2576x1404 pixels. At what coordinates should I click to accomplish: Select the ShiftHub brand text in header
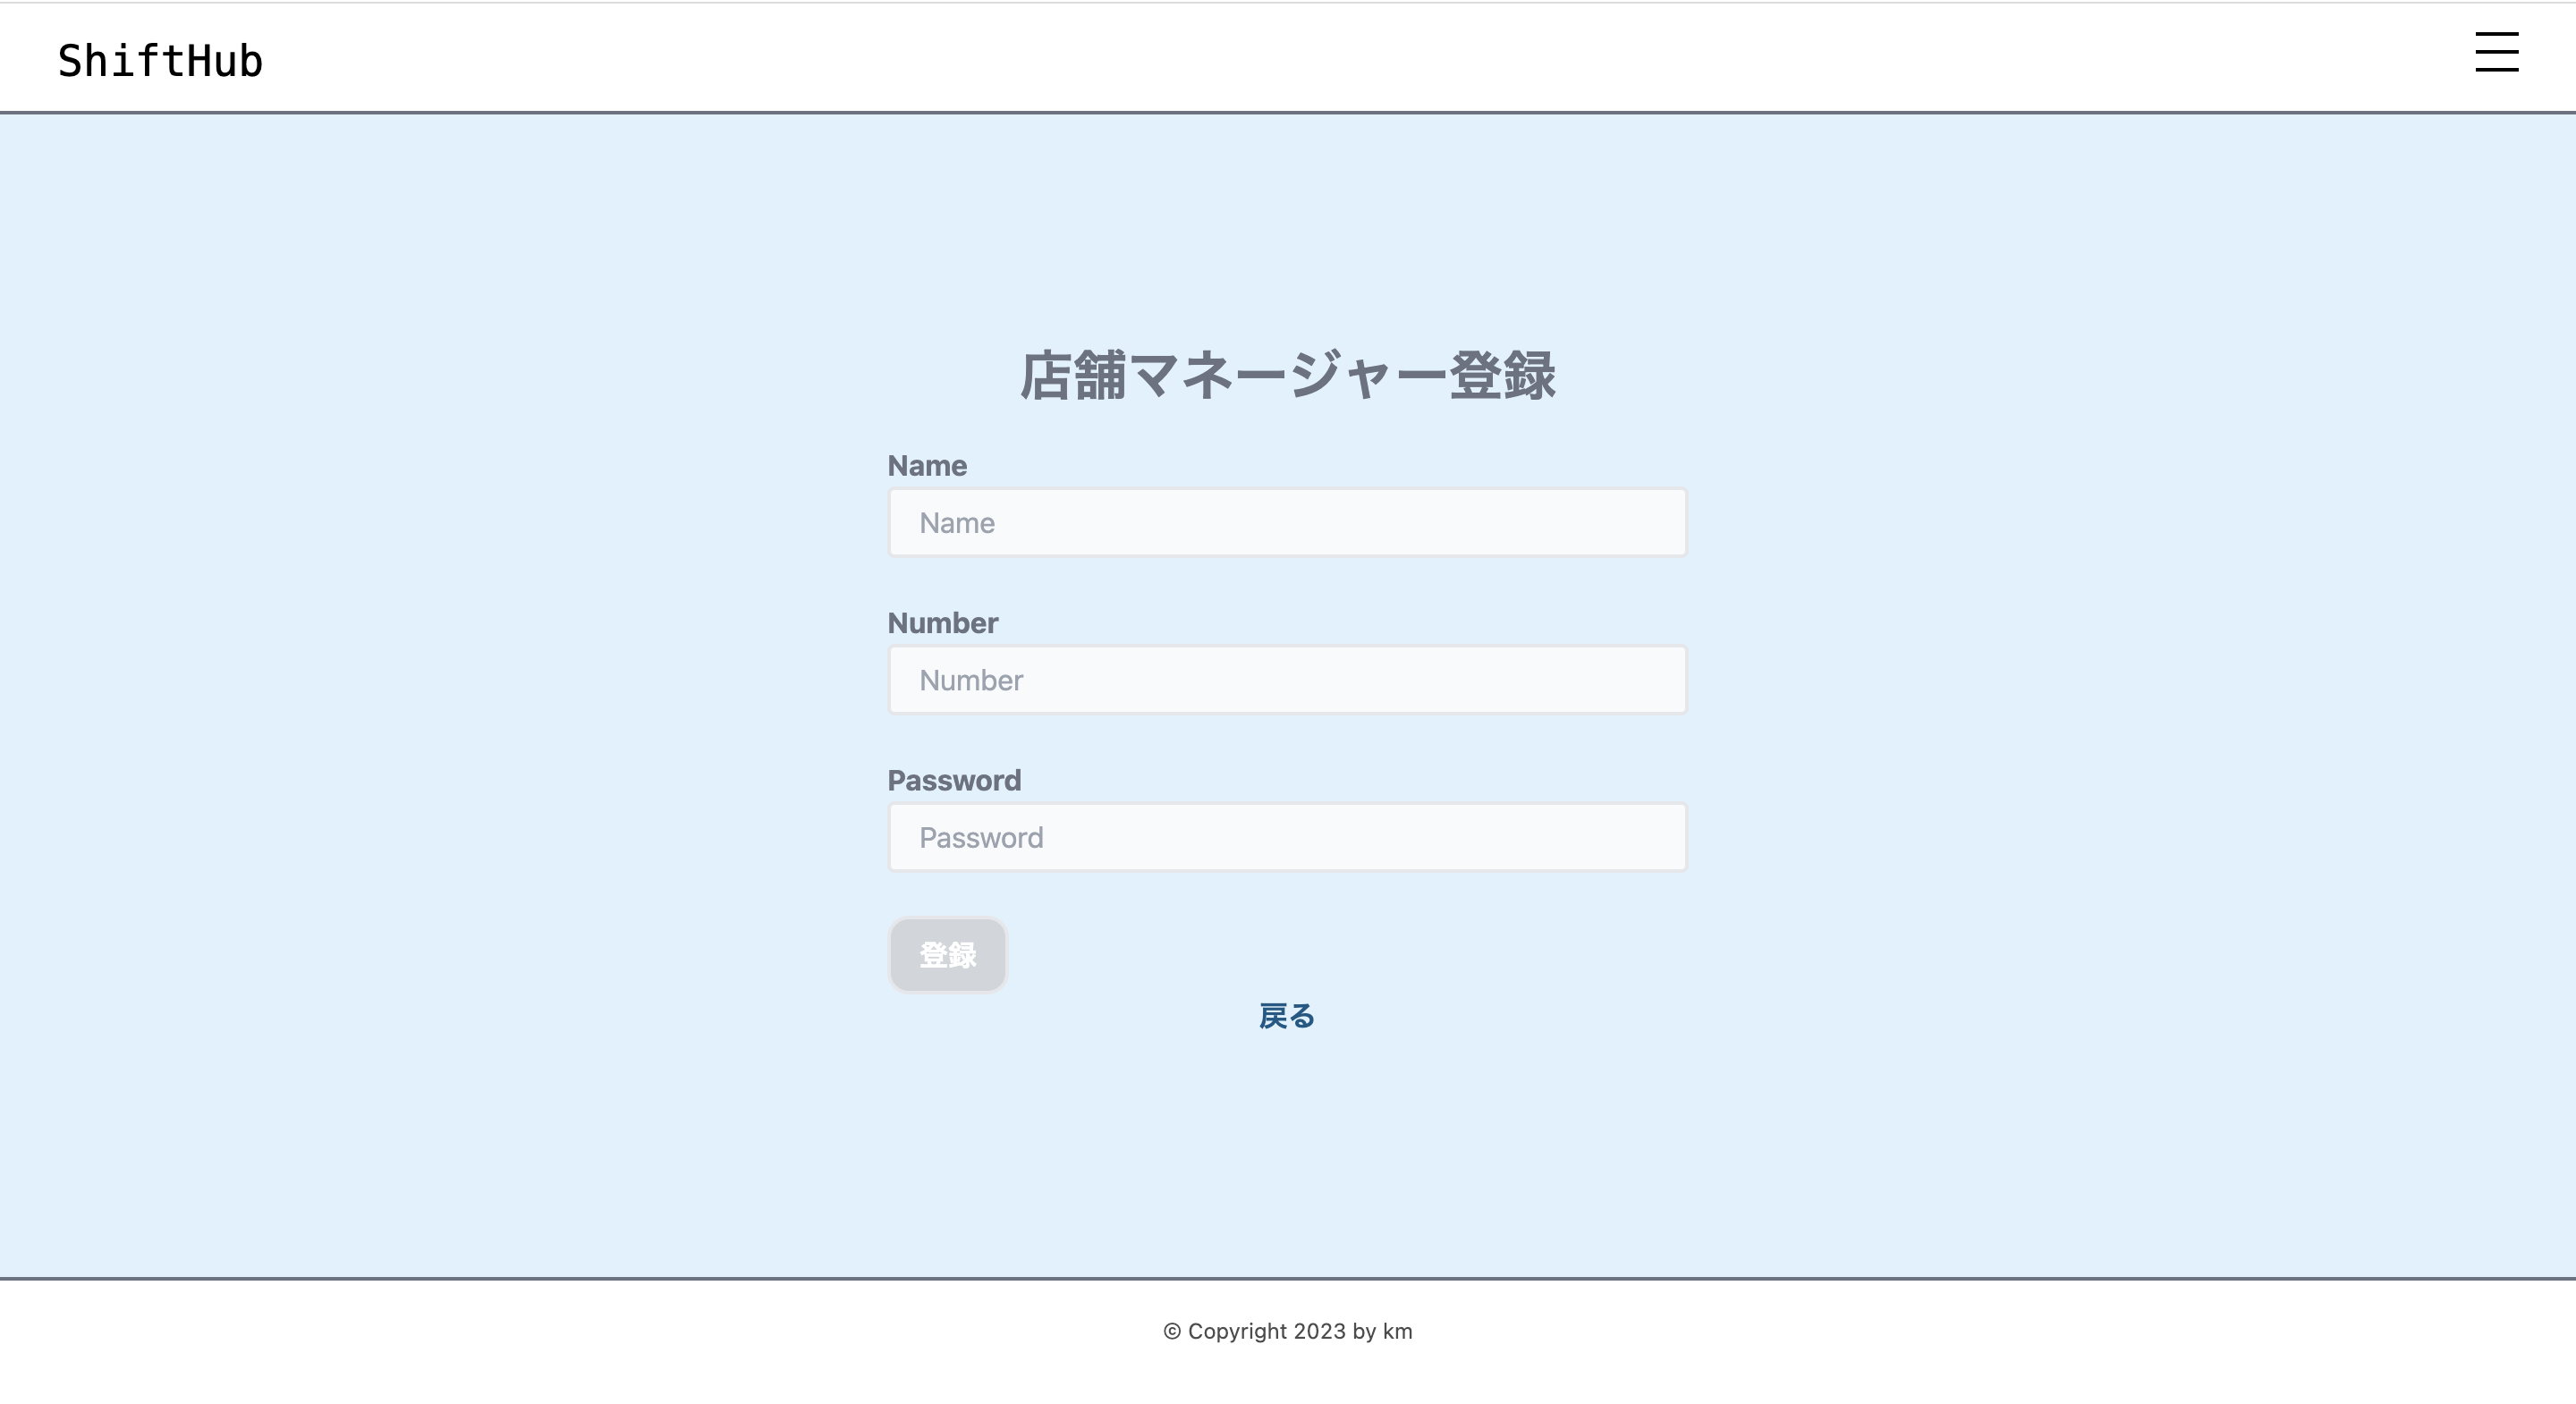160,58
